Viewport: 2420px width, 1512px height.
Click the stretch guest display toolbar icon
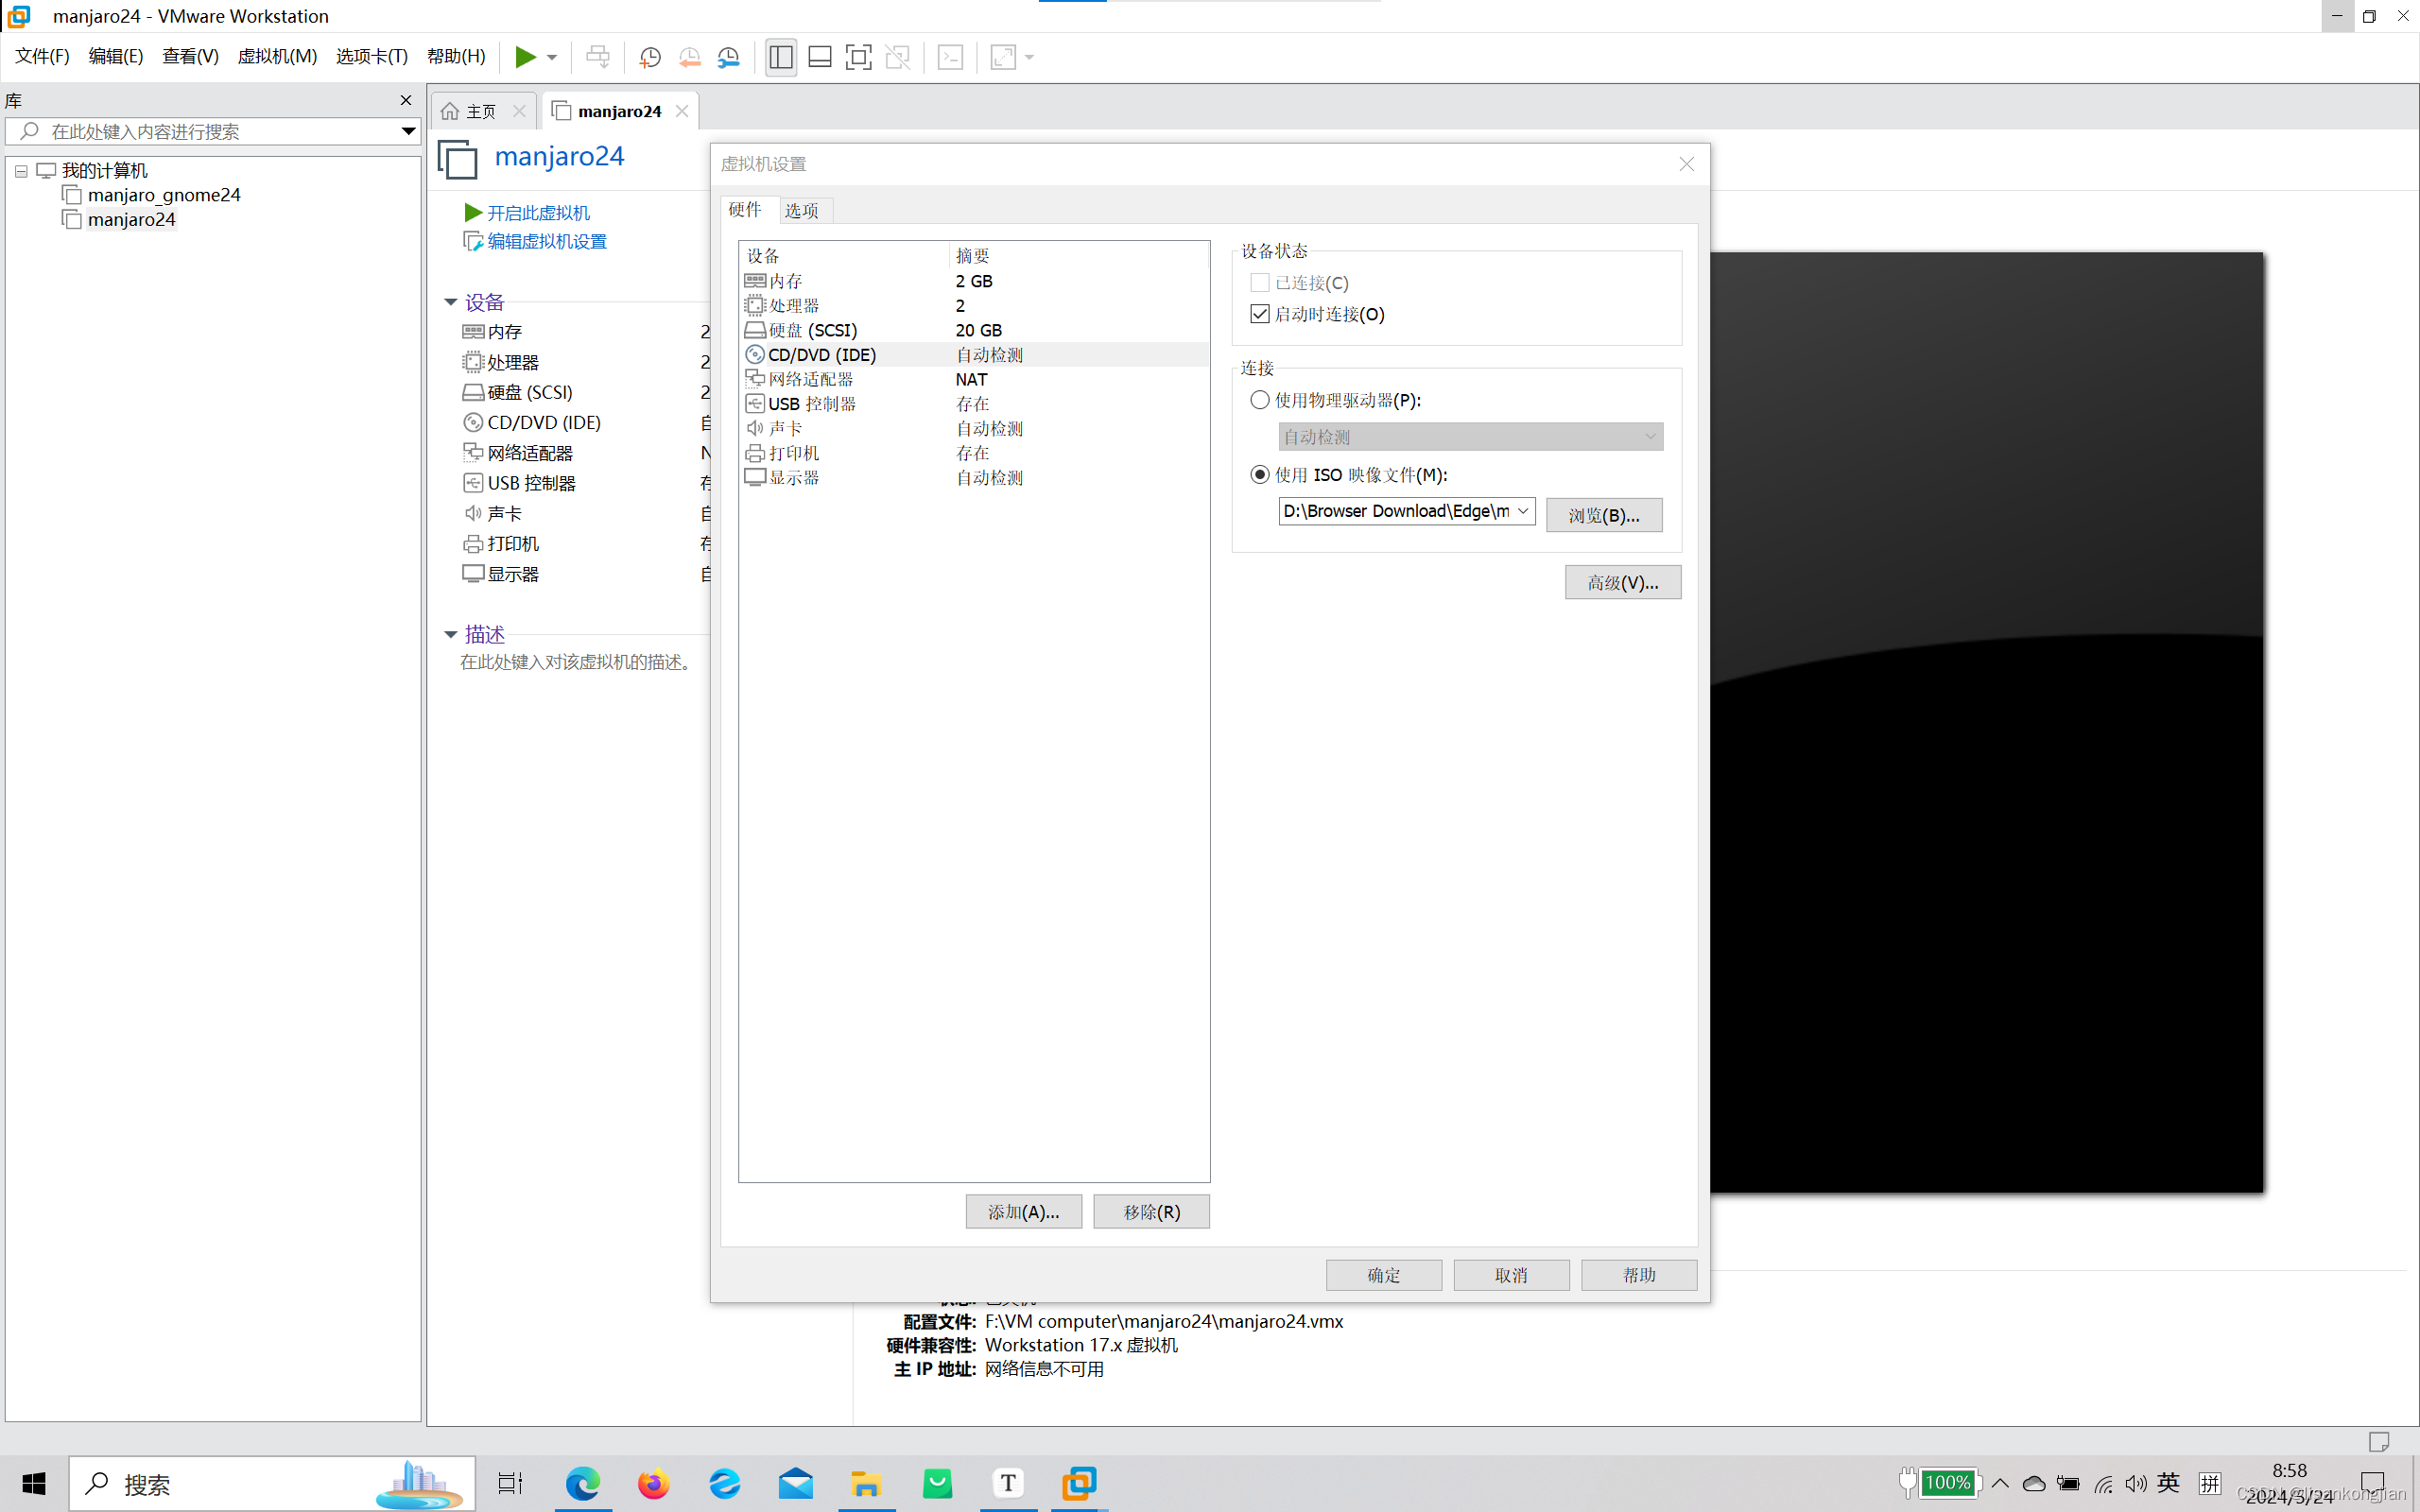pyautogui.click(x=1003, y=57)
